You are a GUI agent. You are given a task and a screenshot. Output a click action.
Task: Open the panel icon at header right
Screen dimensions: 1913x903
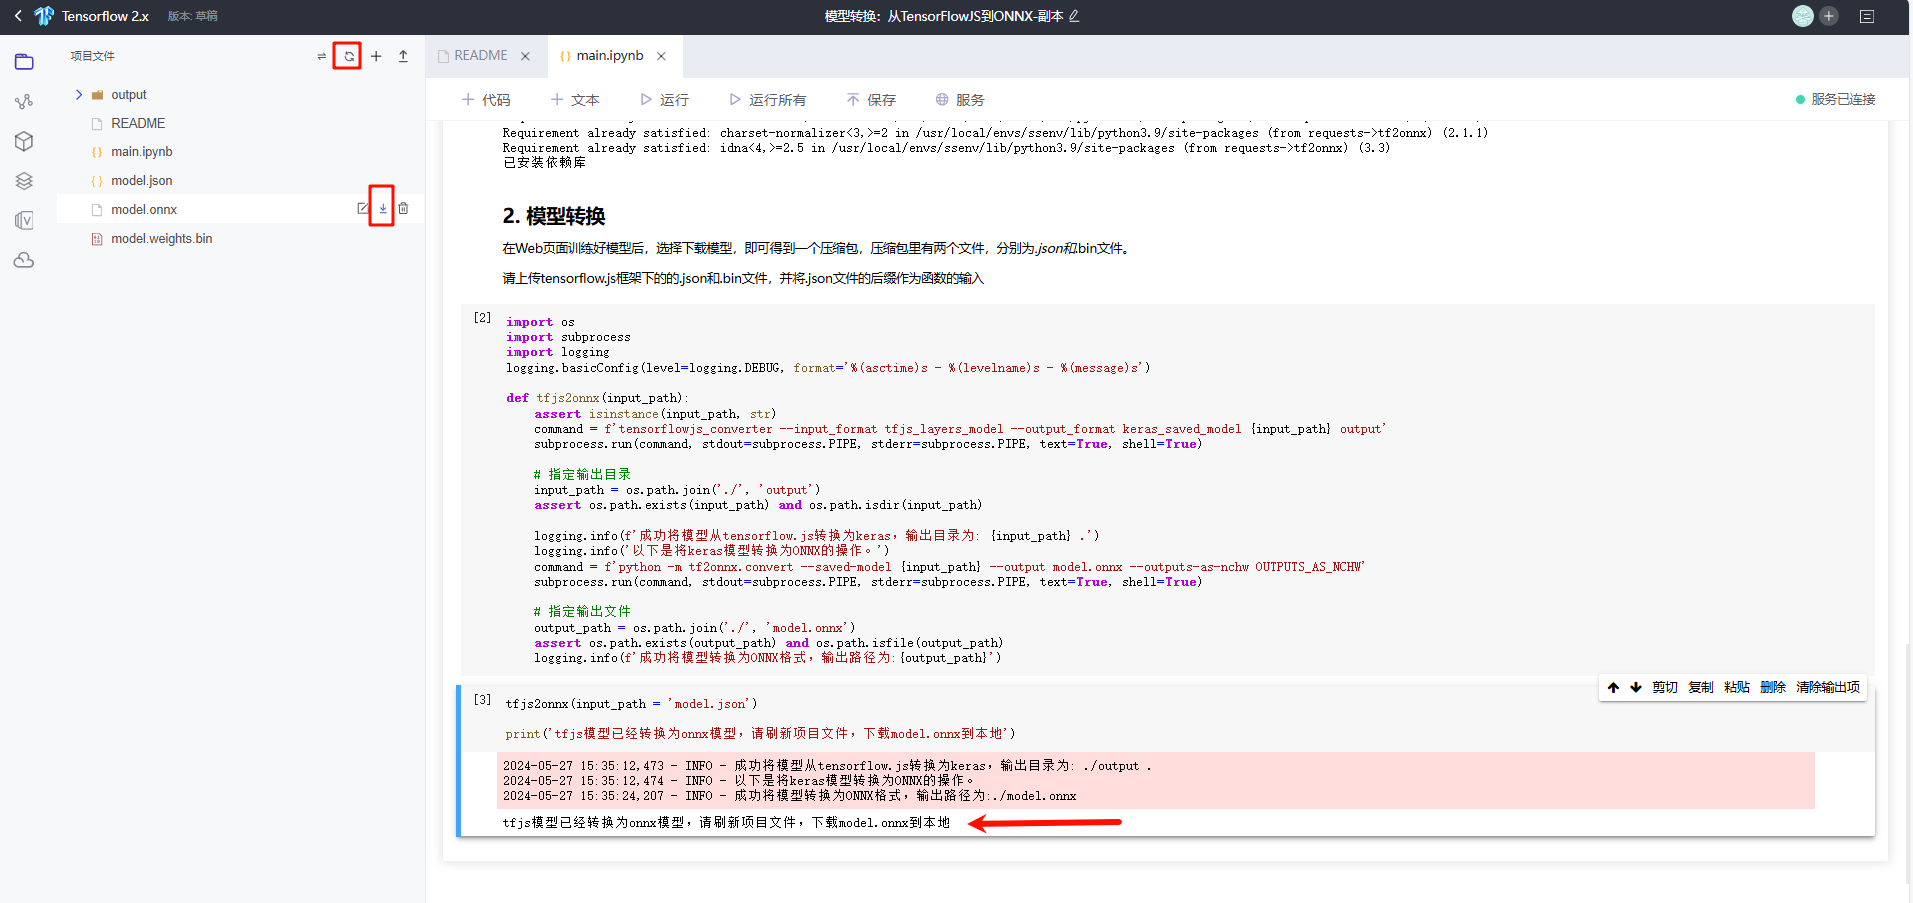1867,16
